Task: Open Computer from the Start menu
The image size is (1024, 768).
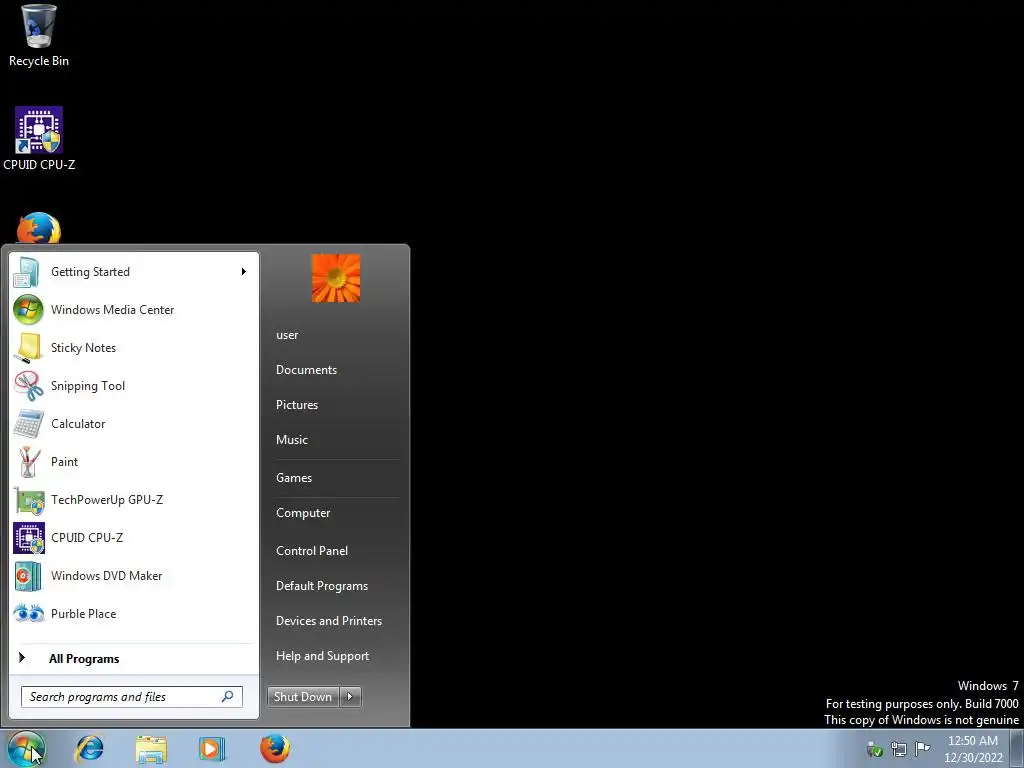Action: 303,513
